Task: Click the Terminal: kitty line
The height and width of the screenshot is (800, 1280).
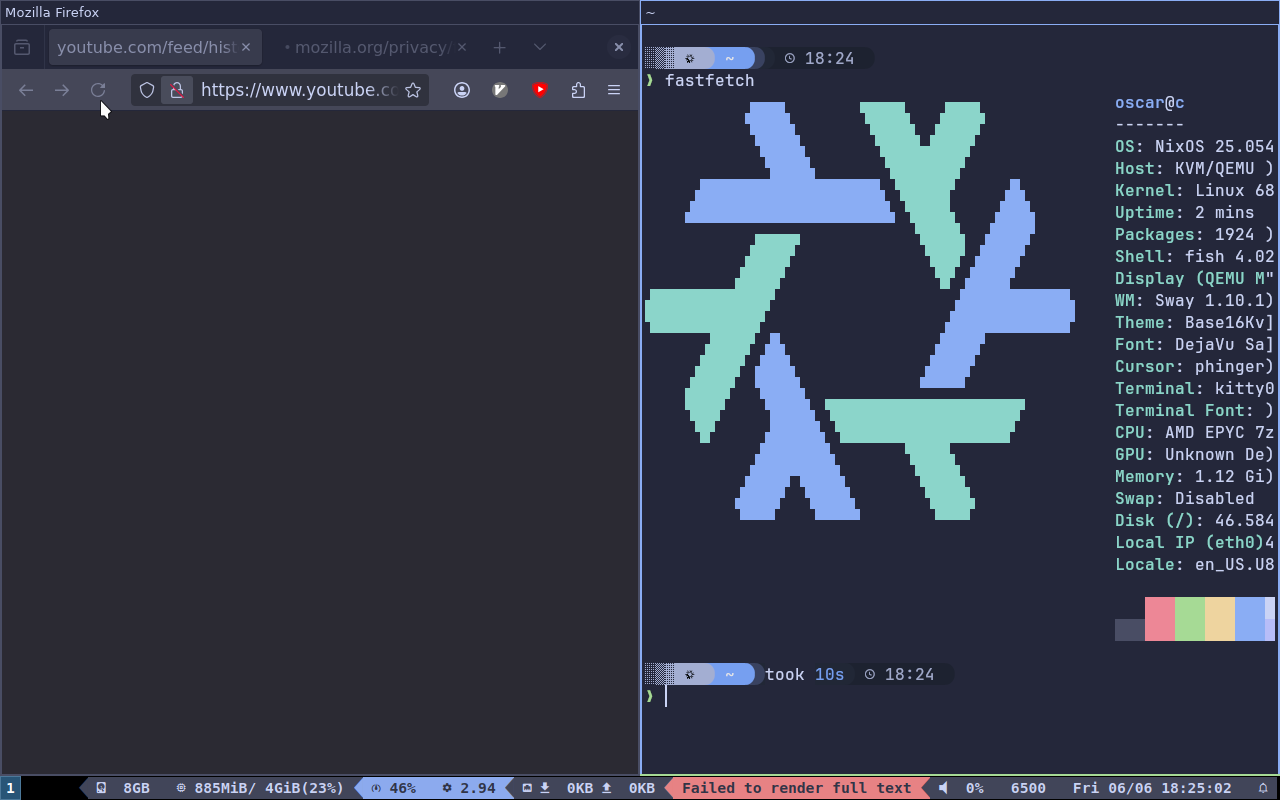Action: coord(1195,388)
